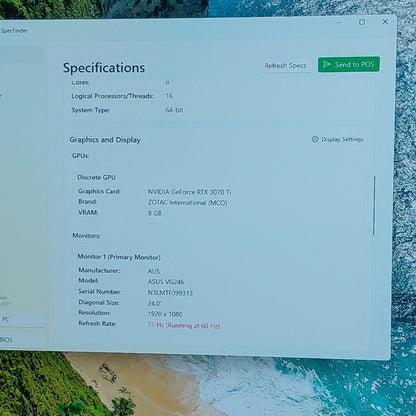Click the Monitor 1 (Primary Monitor) heading
This screenshot has width=416, height=416.
[119, 257]
